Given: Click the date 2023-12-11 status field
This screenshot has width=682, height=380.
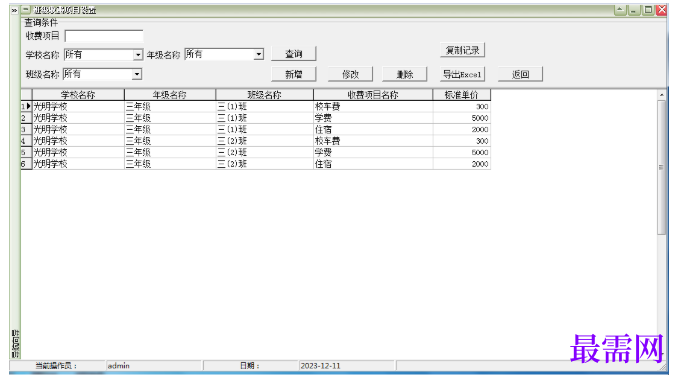Looking at the screenshot, I should click(347, 366).
